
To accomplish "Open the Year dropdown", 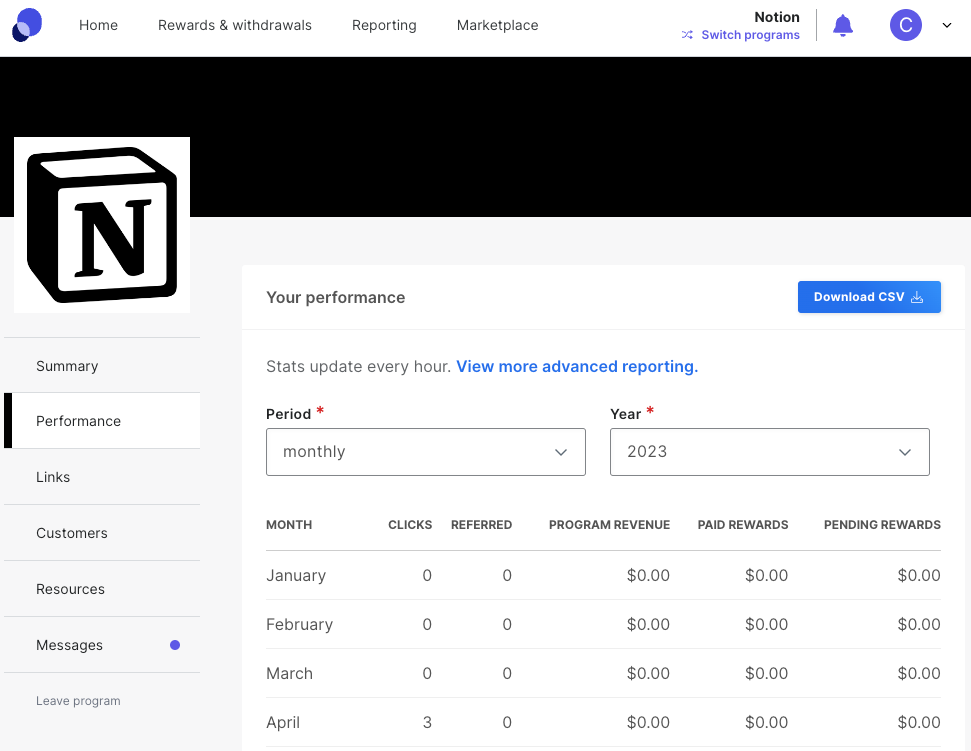I will pyautogui.click(x=769, y=452).
